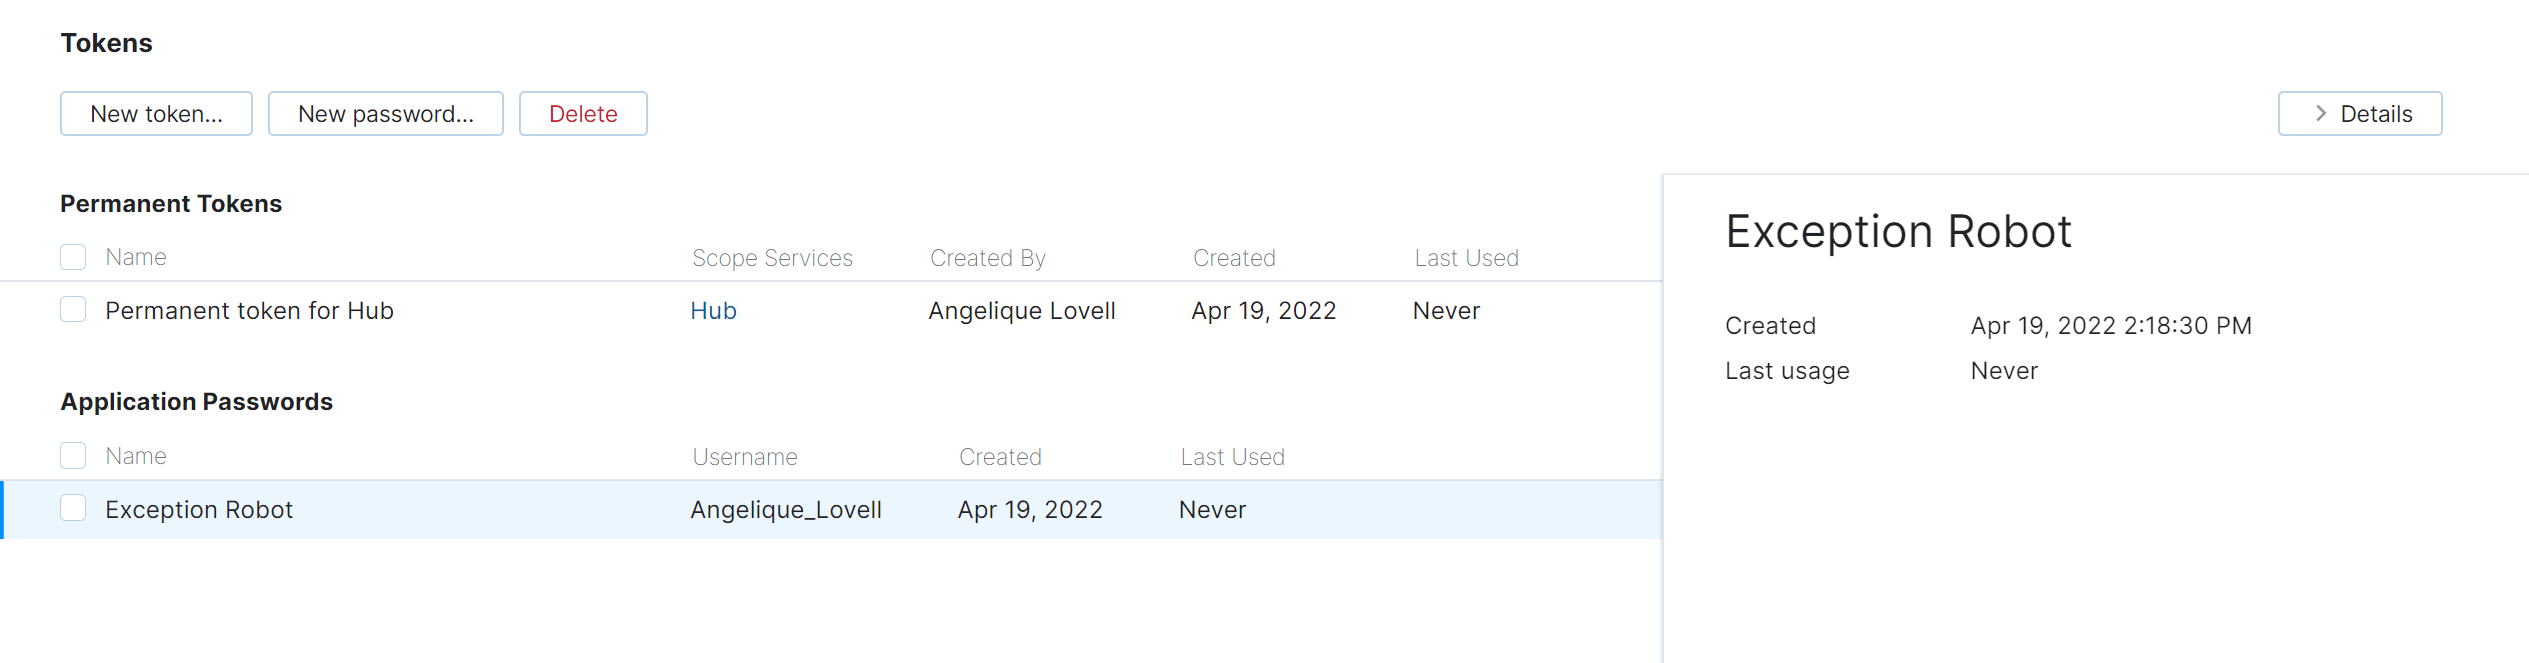The width and height of the screenshot is (2529, 663).
Task: Check the Exception Robot row checkbox
Action: pyautogui.click(x=73, y=509)
